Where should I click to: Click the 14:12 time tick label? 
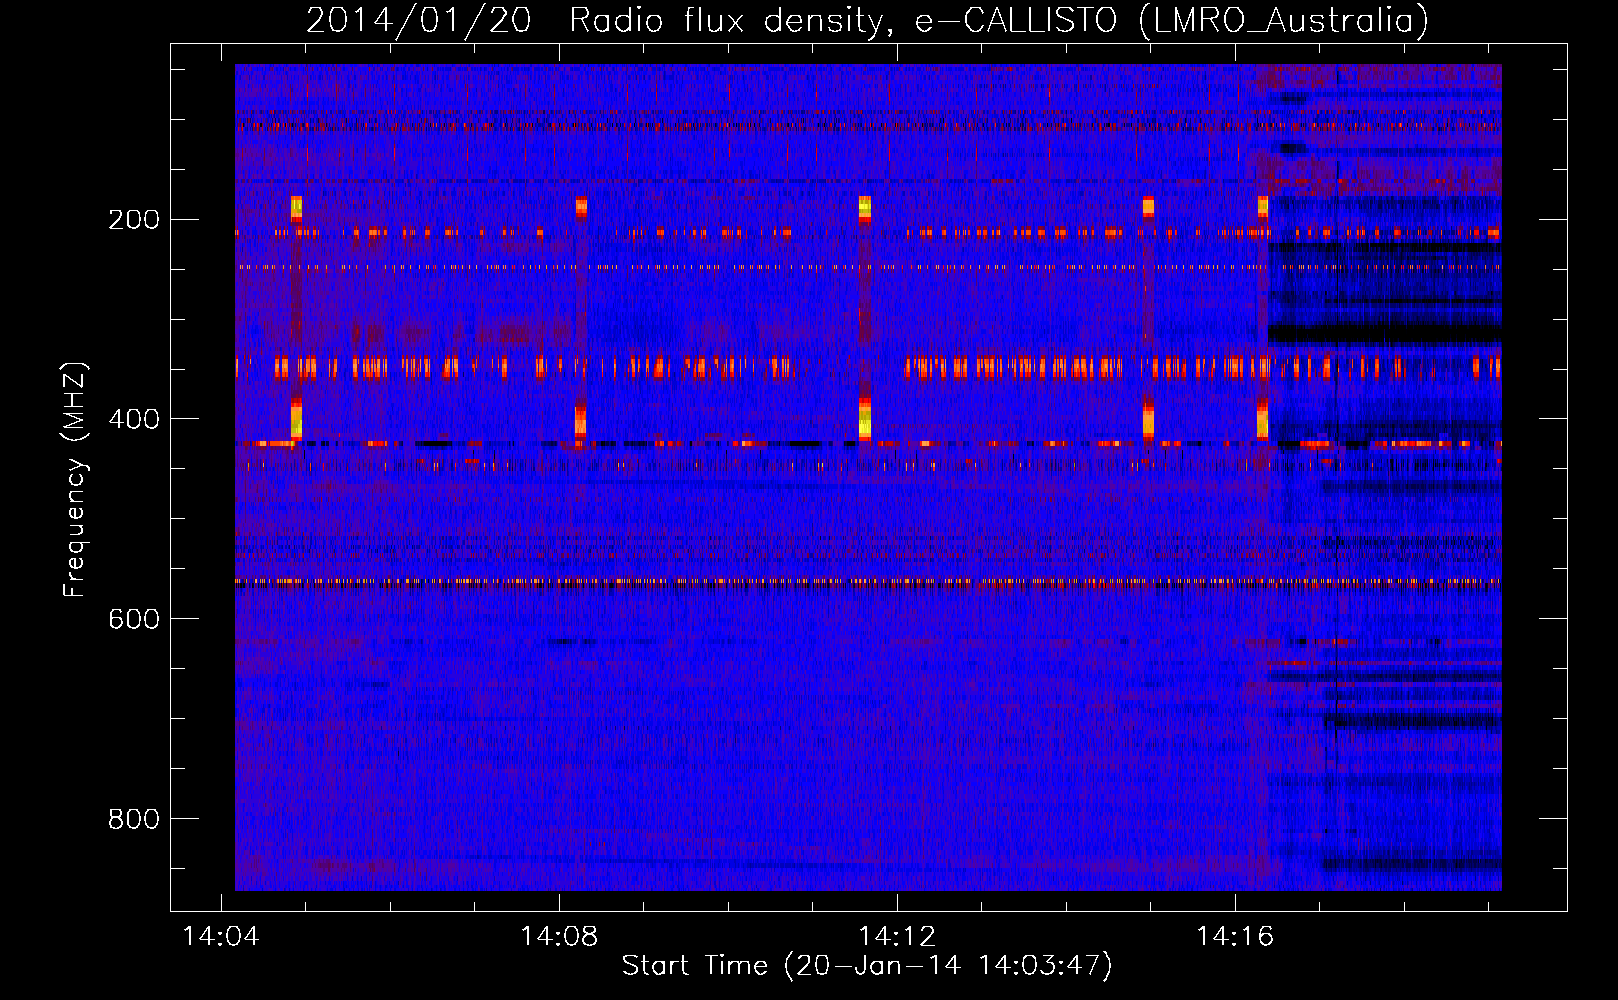pyautogui.click(x=897, y=936)
